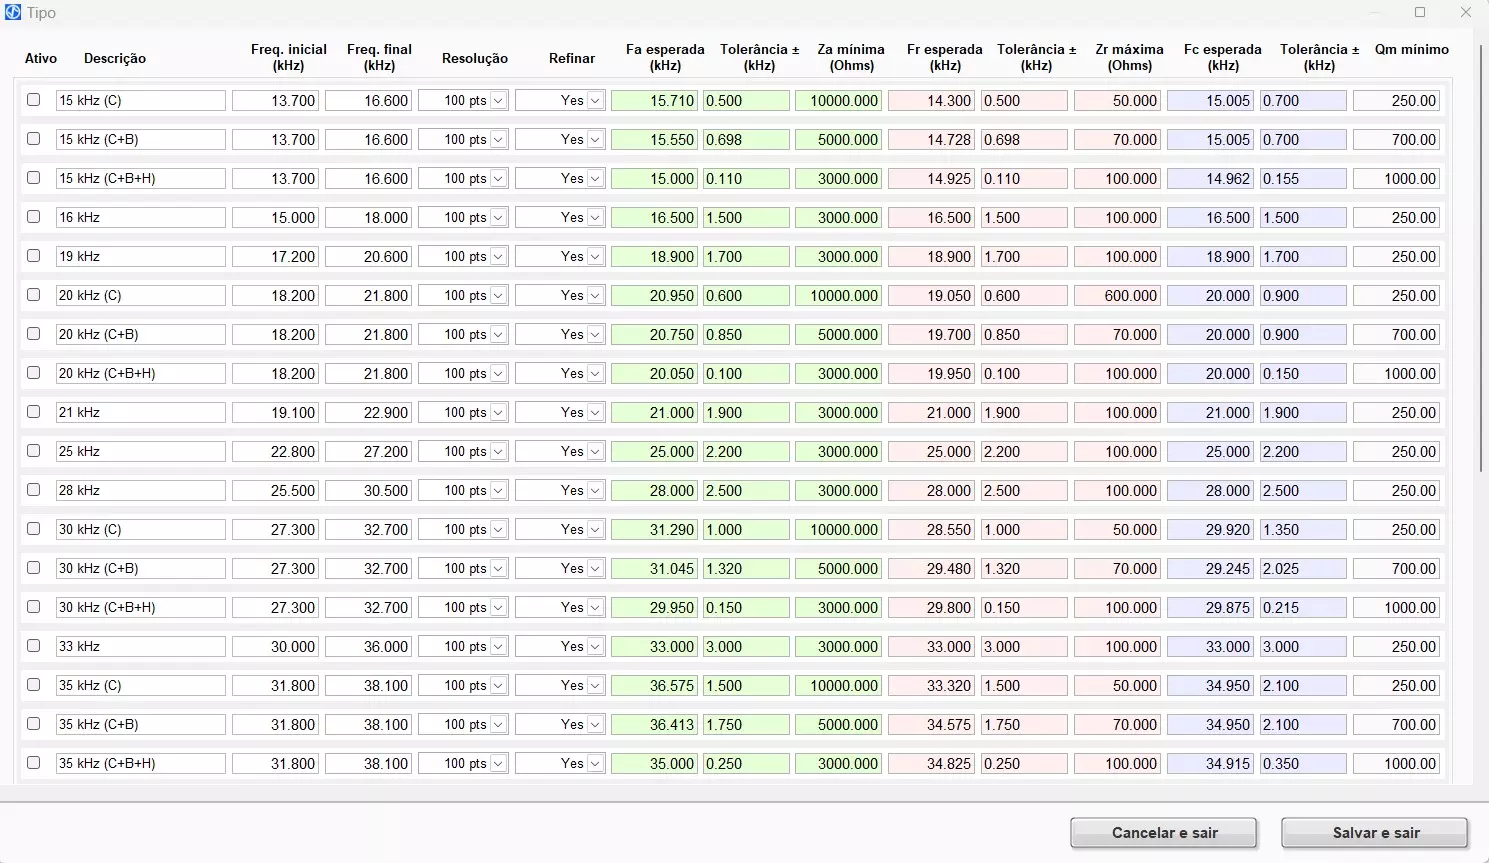Expand the Refinar dropdown in the 19 kHz row
Viewport: 1489px width, 863px height.
point(595,257)
